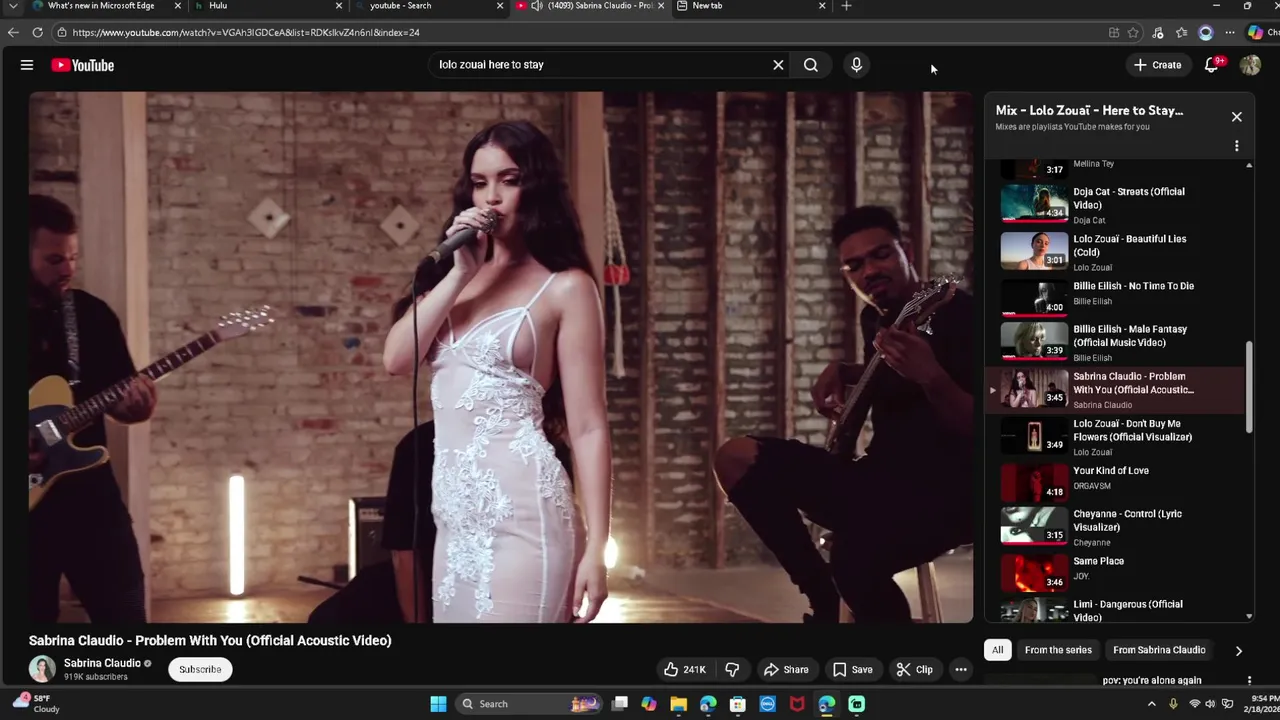1280x720 pixels.
Task: Play Lolo Zouaï - Beautiful Lies (Cold)
Action: tap(1115, 252)
